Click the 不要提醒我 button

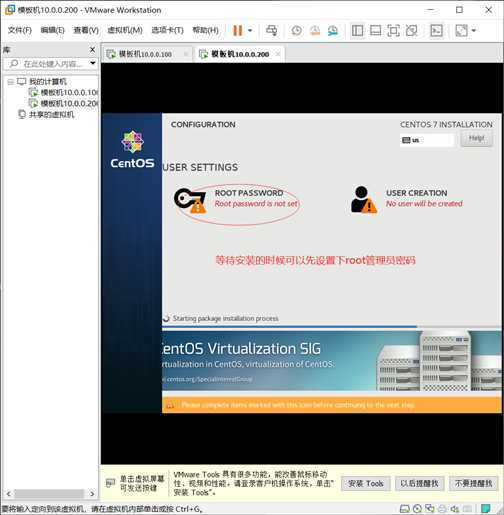click(x=473, y=483)
